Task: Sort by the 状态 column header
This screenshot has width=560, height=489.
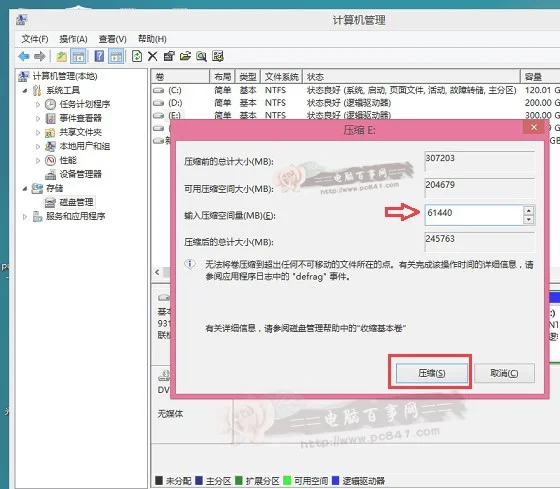Action: click(x=411, y=76)
